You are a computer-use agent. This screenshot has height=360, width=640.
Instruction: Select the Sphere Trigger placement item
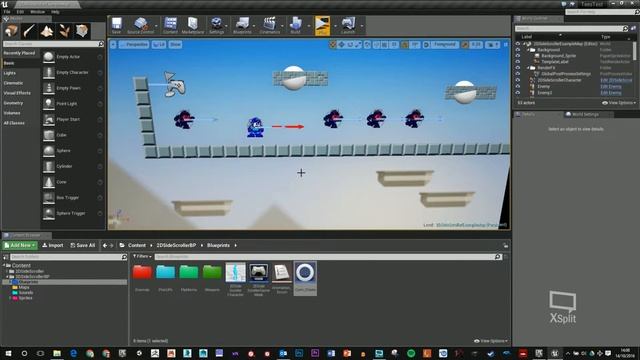pos(73,213)
